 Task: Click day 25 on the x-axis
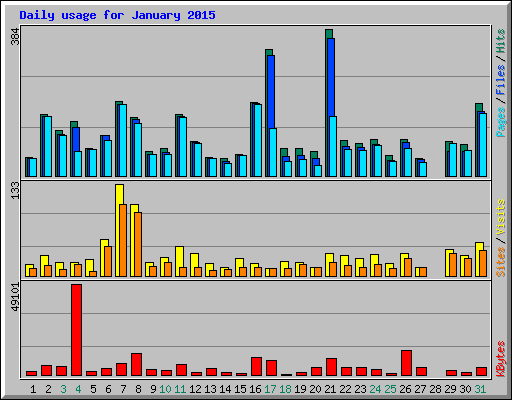click(390, 389)
